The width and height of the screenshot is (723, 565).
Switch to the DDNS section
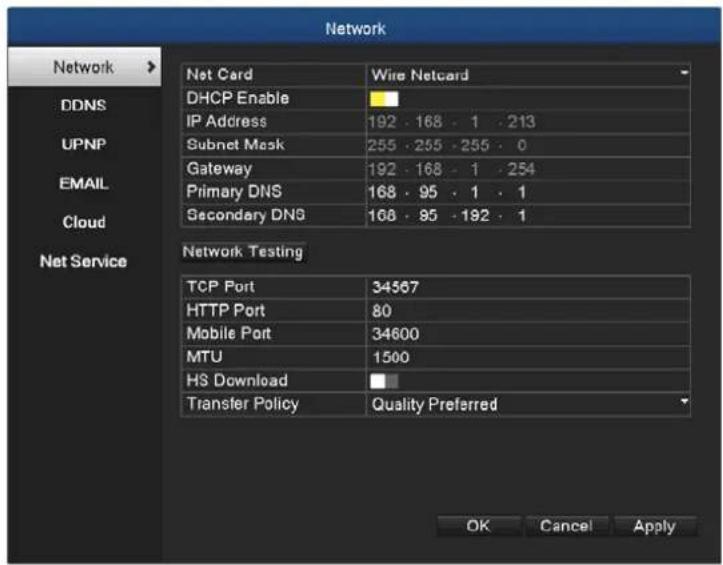83,105
